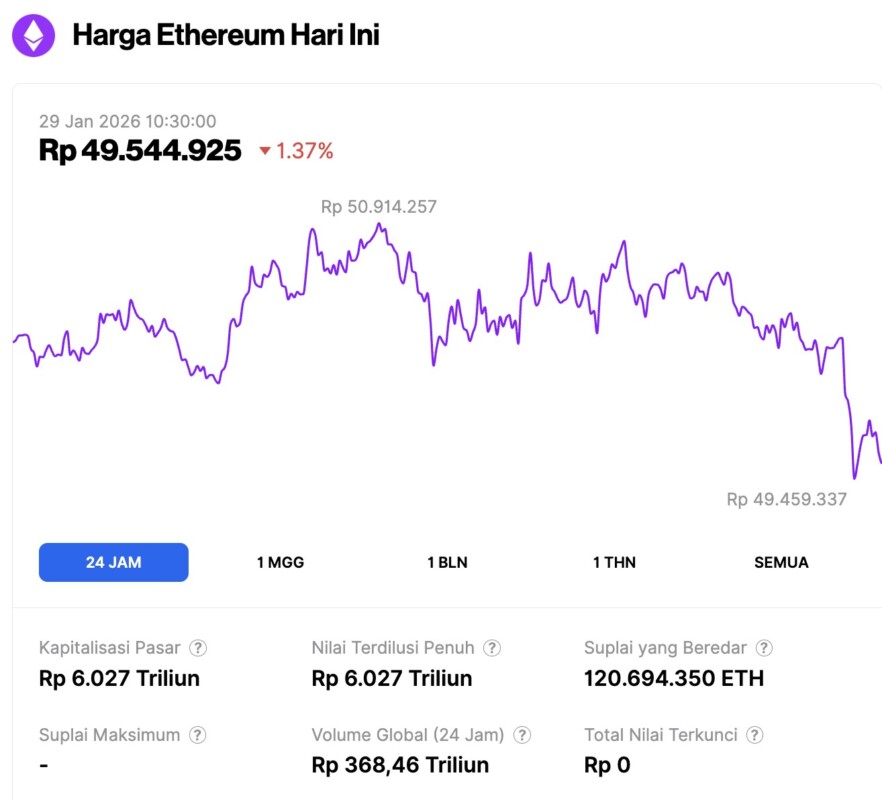Click the purple Ethereum logo icon
The width and height of the screenshot is (882, 800).
pyautogui.click(x=33, y=36)
